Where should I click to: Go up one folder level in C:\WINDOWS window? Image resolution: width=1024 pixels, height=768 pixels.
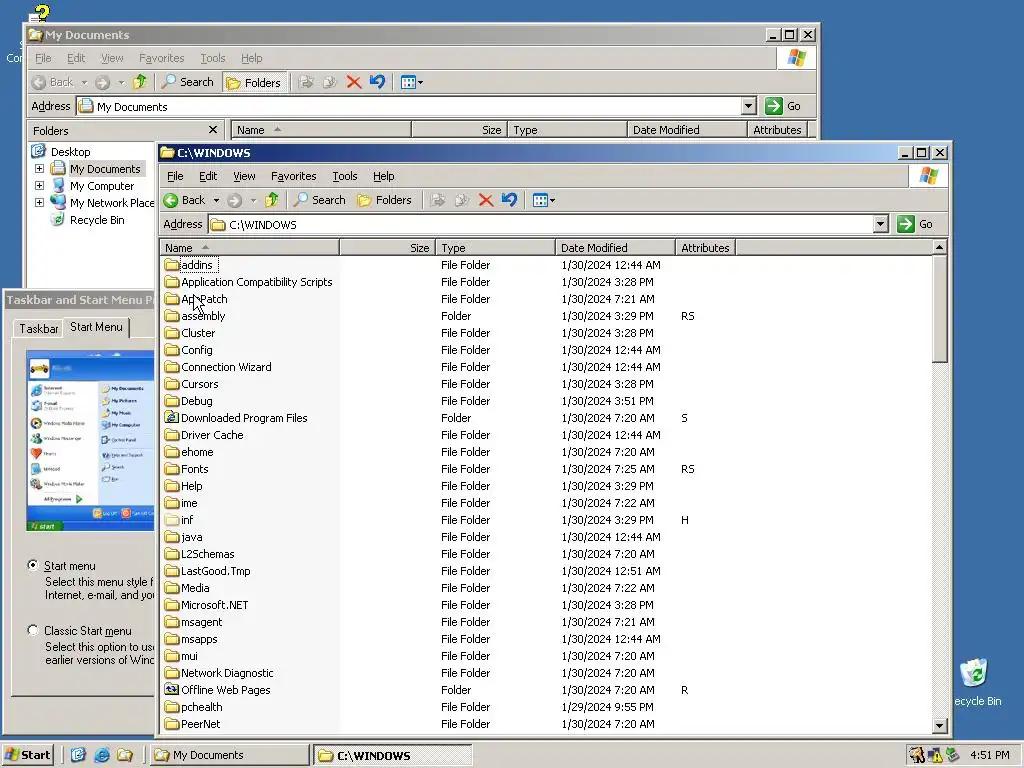pyautogui.click(x=272, y=200)
